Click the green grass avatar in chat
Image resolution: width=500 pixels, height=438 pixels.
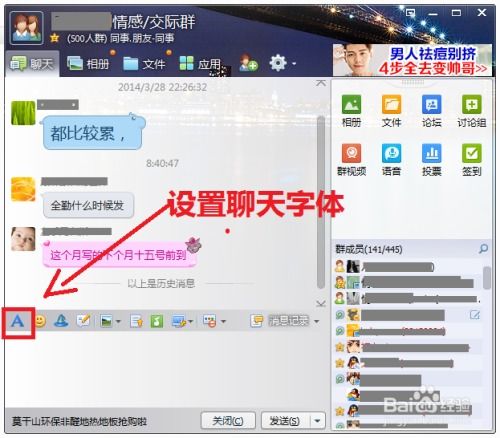pos(23,113)
